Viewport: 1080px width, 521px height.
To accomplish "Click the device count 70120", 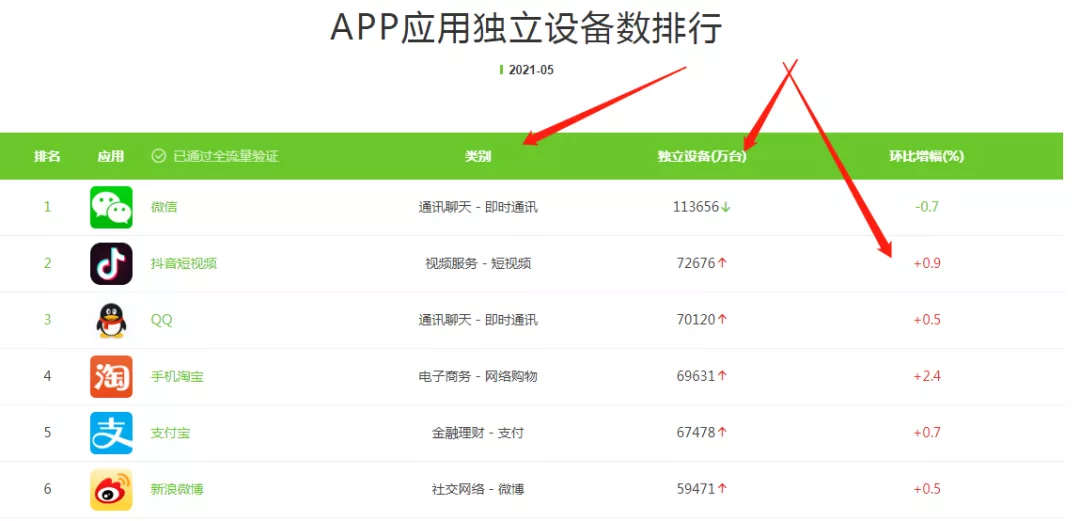I will click(696, 320).
